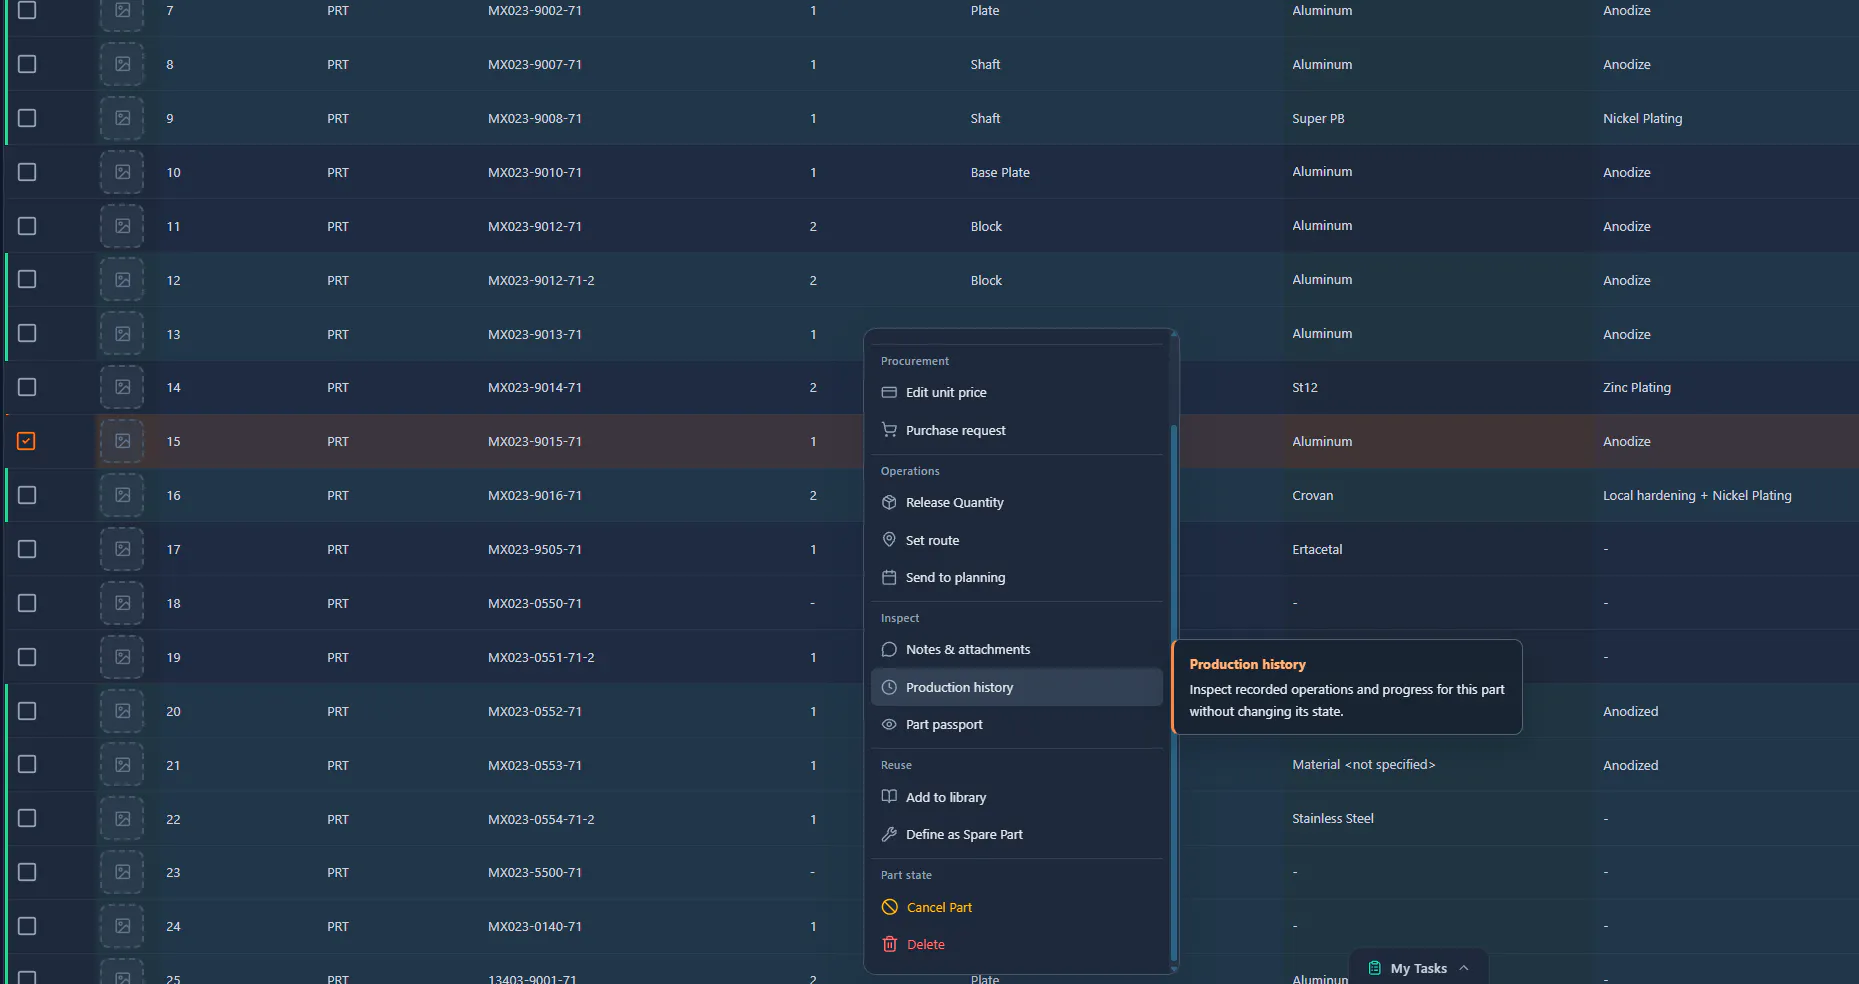Click the card icon beside Edit unit price
1859x984 pixels.
tap(889, 392)
